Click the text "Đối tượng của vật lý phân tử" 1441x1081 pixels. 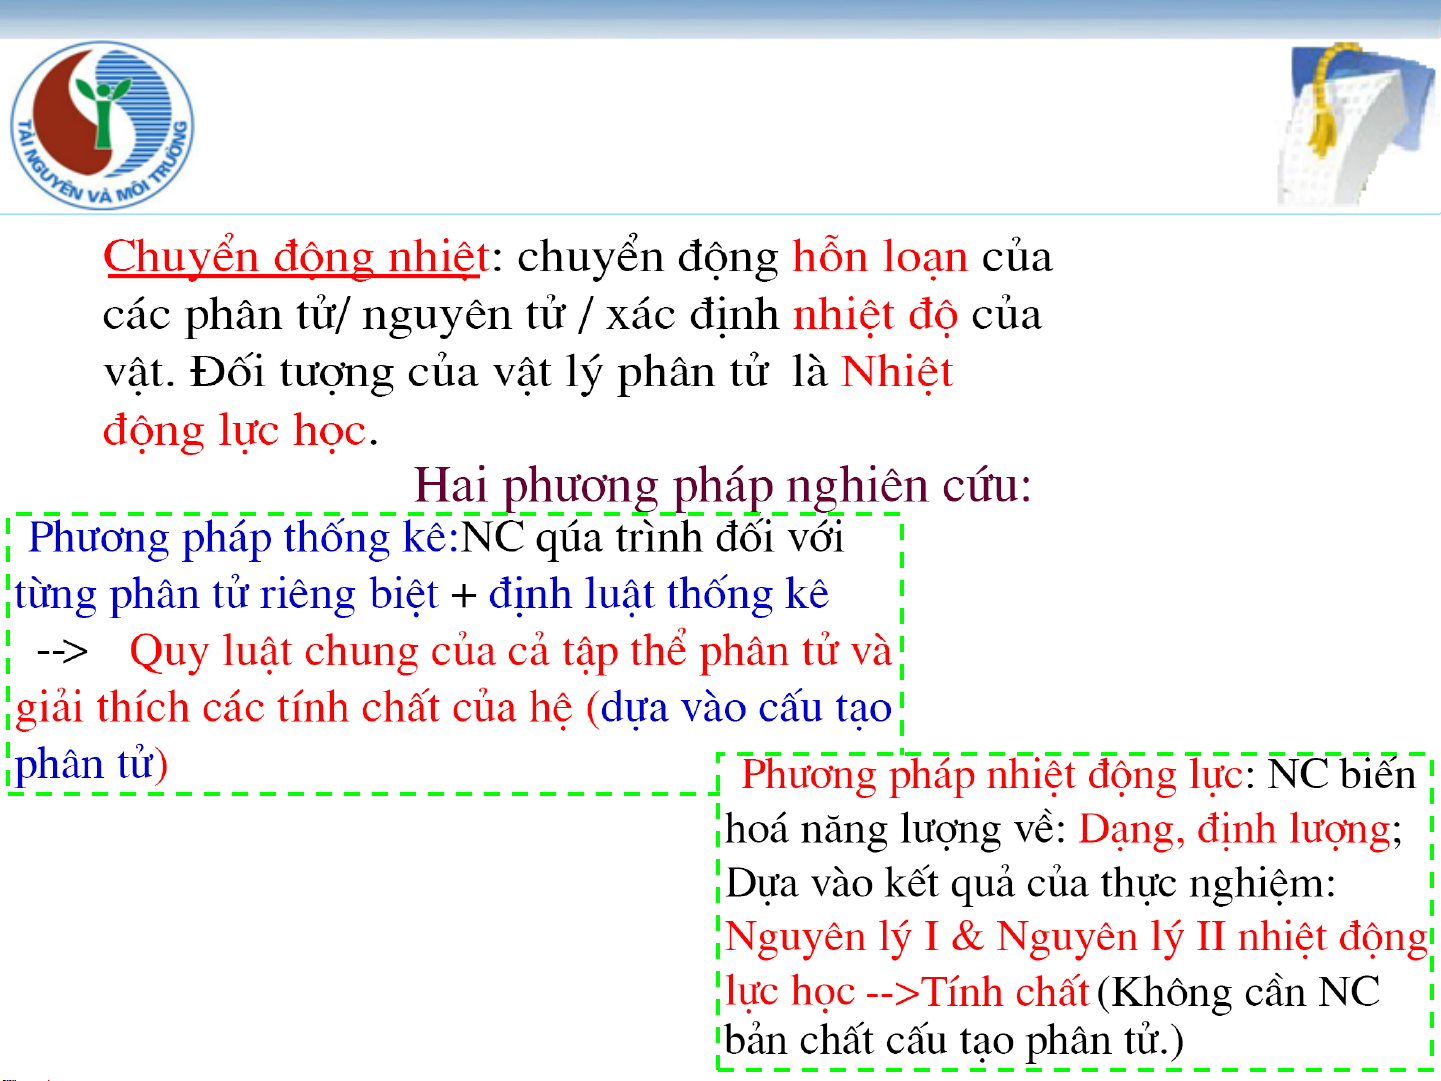coord(479,372)
